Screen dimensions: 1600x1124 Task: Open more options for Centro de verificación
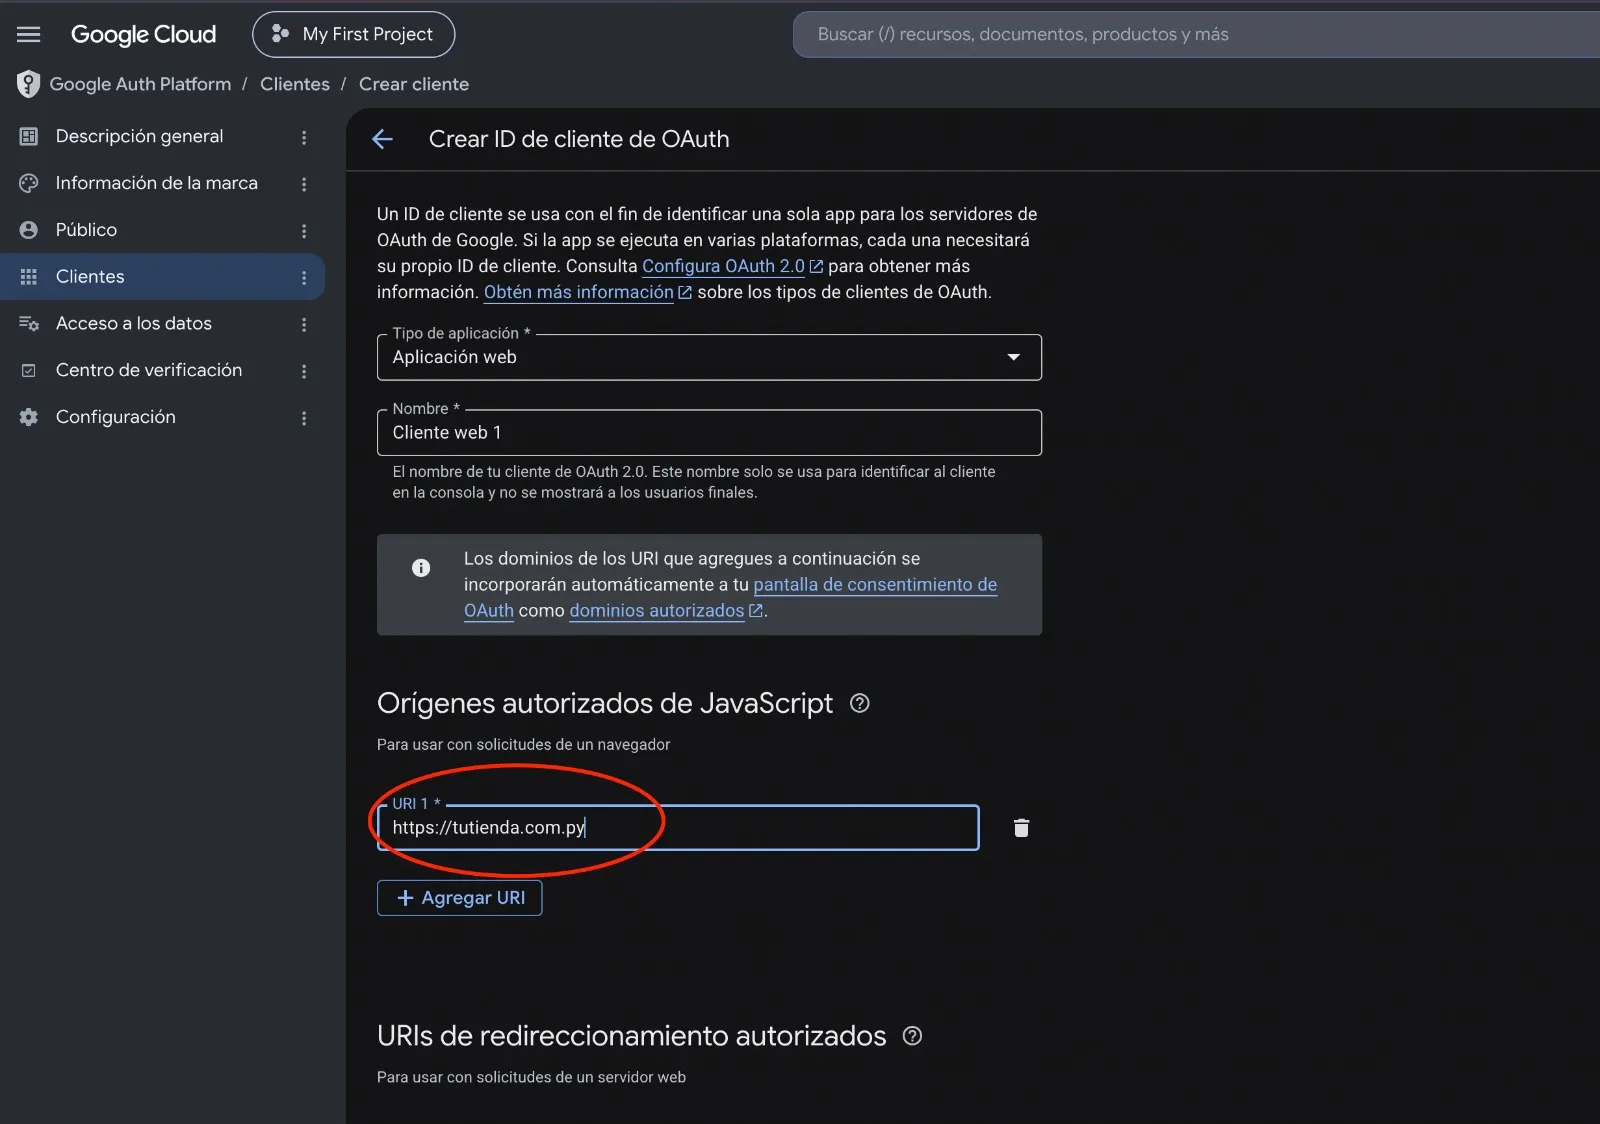(304, 371)
